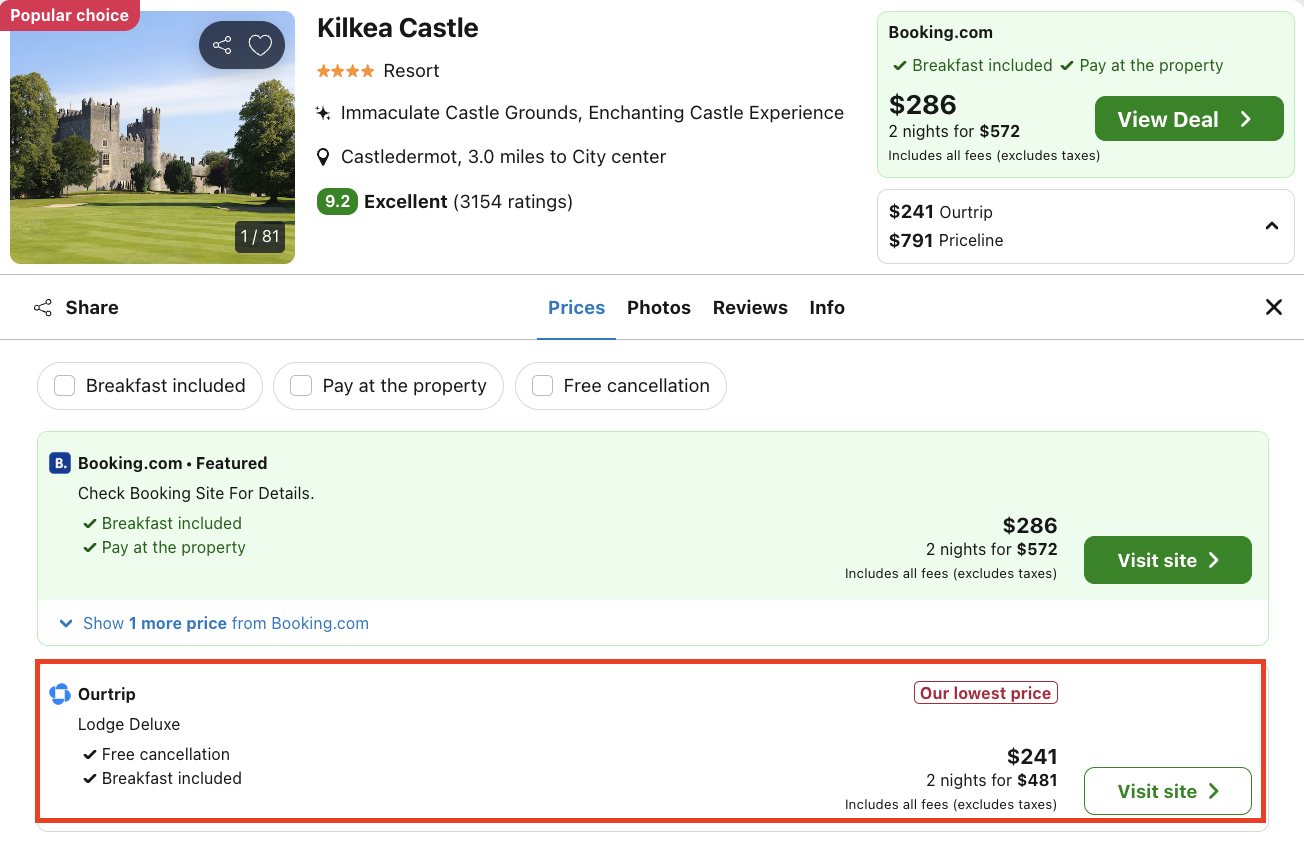Click the 9.2 rating score badge
The width and height of the screenshot is (1304, 846).
pos(337,202)
